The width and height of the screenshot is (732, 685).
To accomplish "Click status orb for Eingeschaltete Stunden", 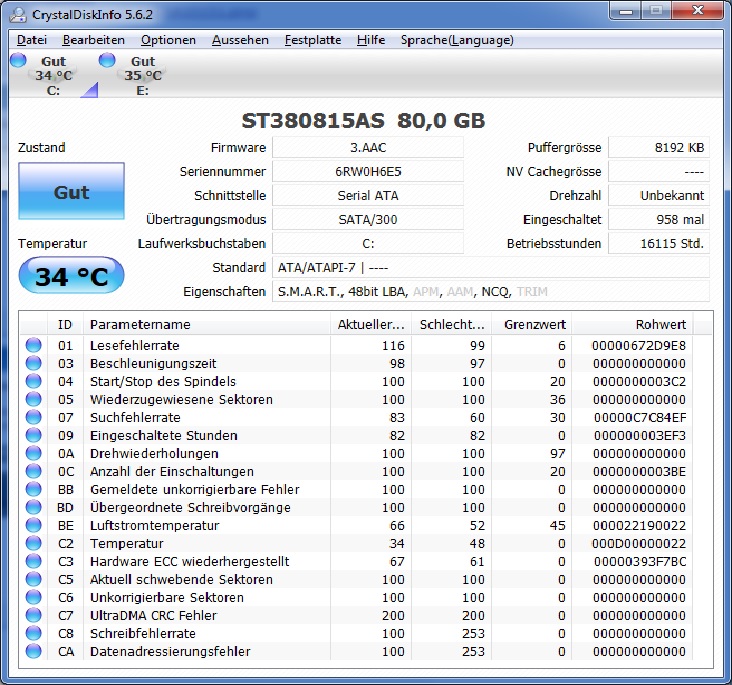I will click(x=33, y=435).
